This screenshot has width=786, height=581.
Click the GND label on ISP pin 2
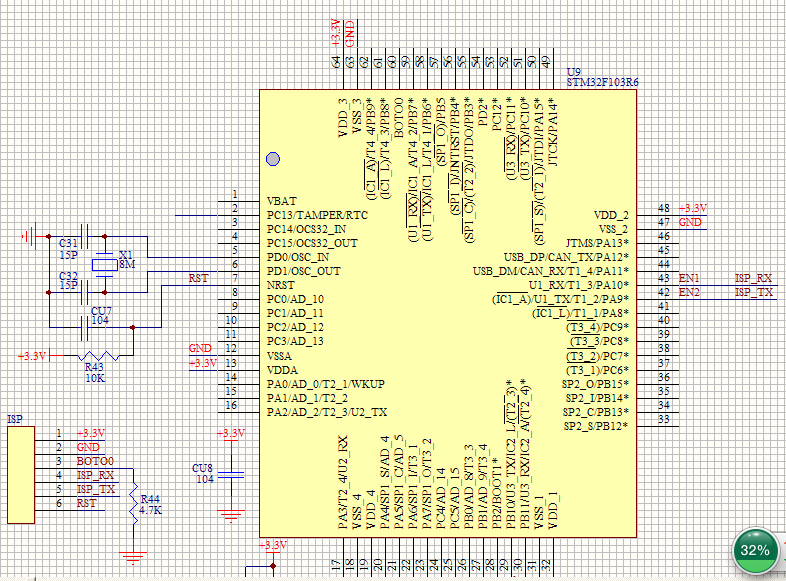(x=88, y=447)
